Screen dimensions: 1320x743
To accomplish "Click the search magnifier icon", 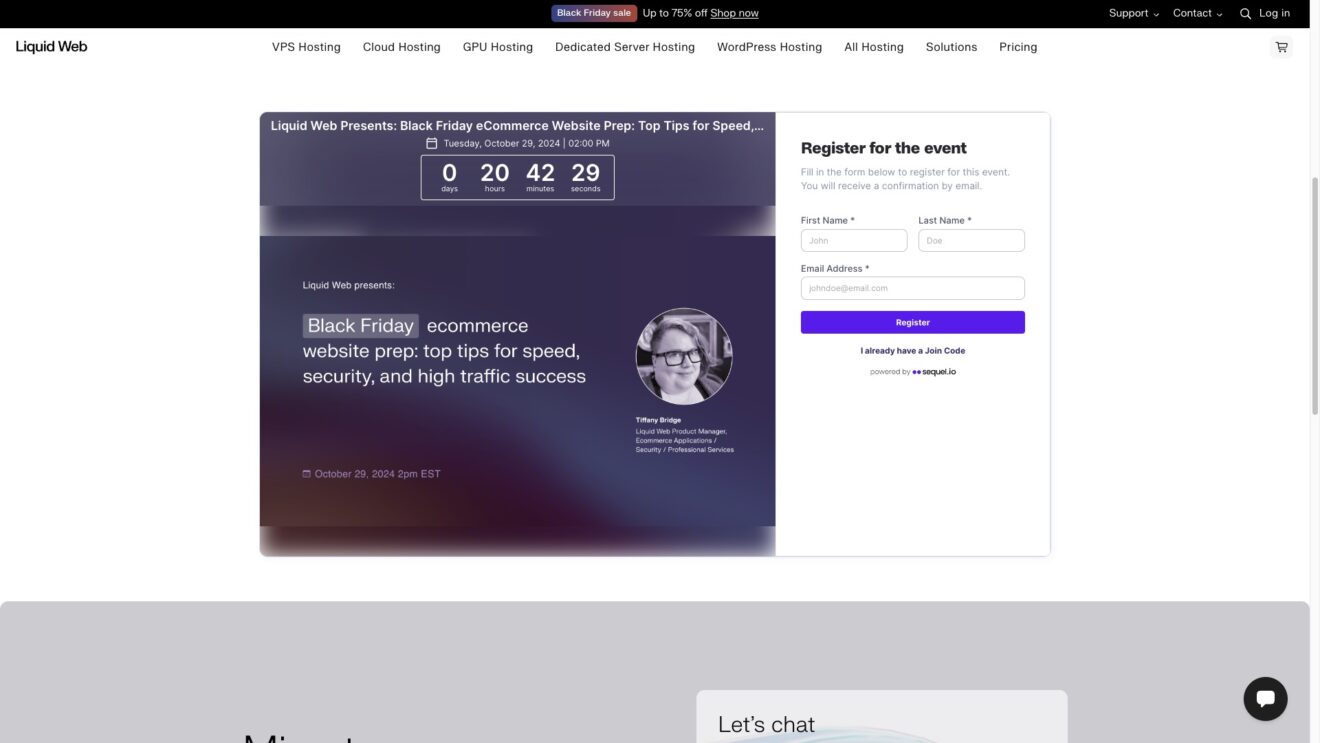I will tap(1245, 14).
